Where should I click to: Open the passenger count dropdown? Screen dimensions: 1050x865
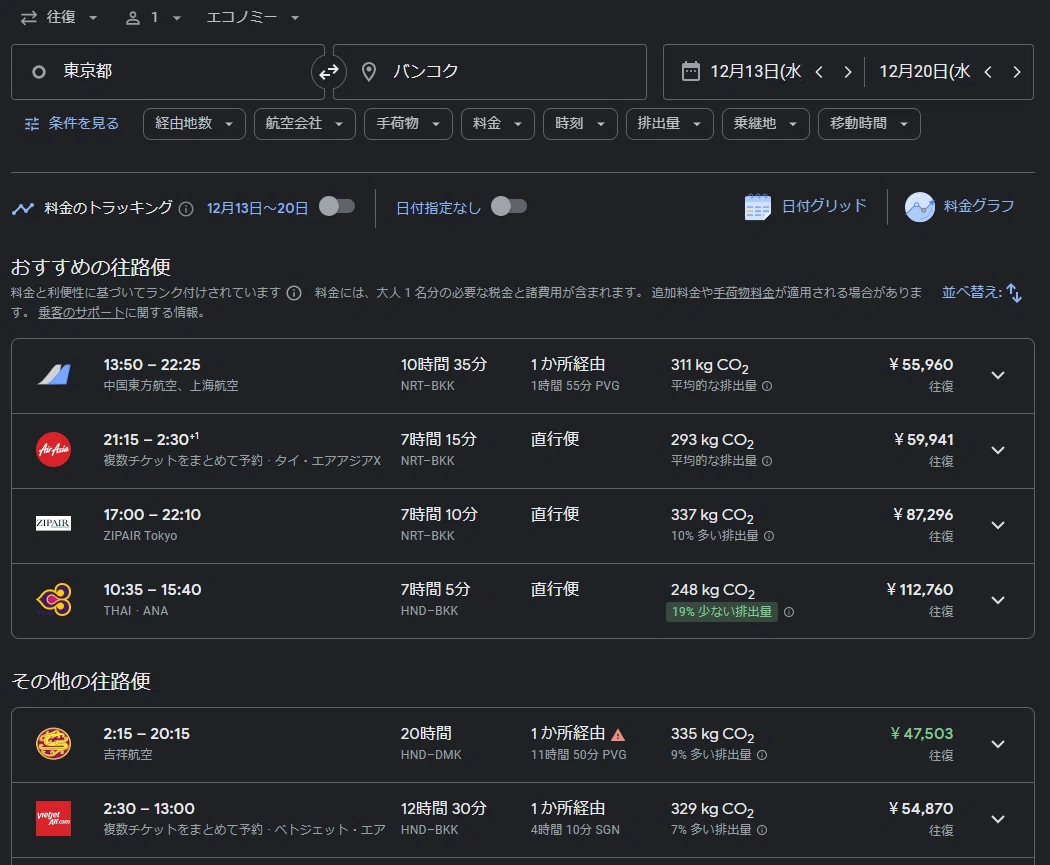tap(153, 17)
